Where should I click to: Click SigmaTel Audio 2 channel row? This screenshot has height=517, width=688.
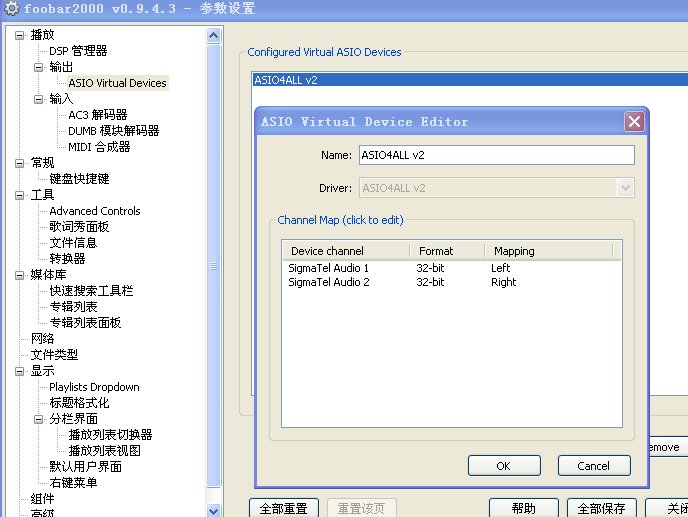[x=452, y=282]
